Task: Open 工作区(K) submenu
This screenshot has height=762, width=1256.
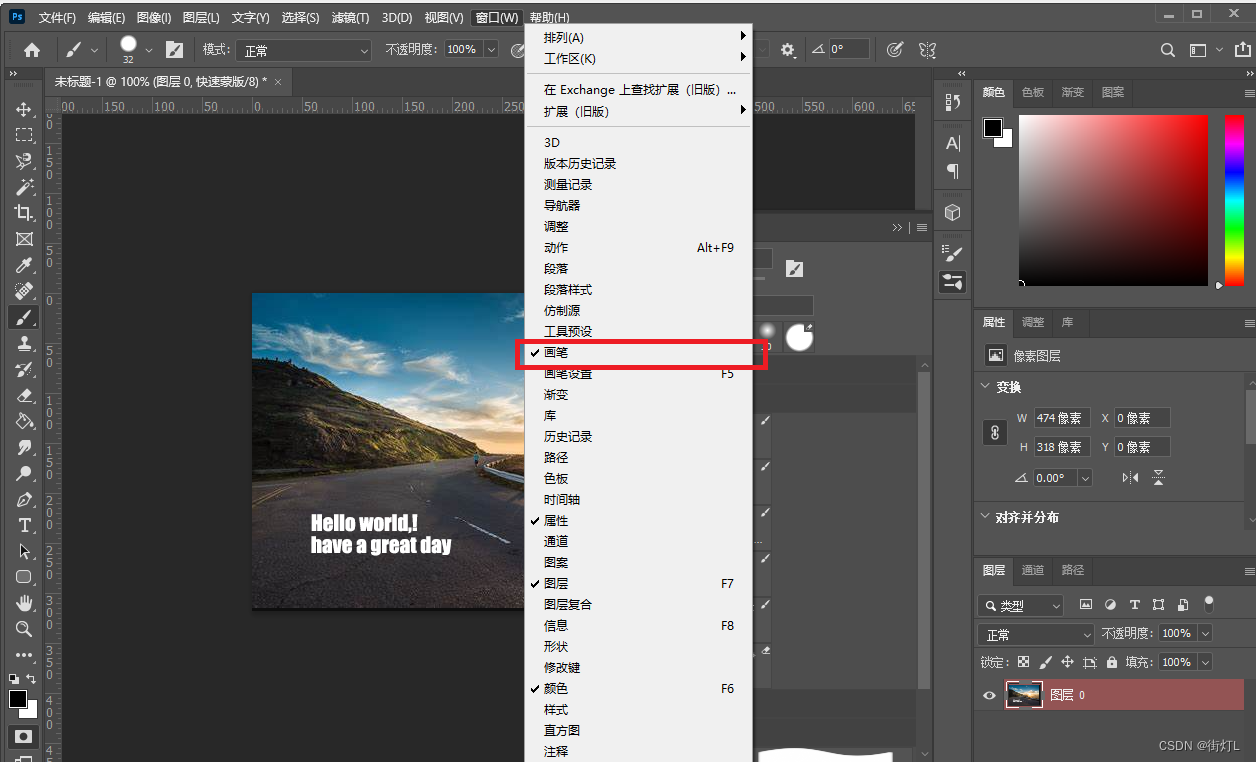Action: click(x=639, y=59)
